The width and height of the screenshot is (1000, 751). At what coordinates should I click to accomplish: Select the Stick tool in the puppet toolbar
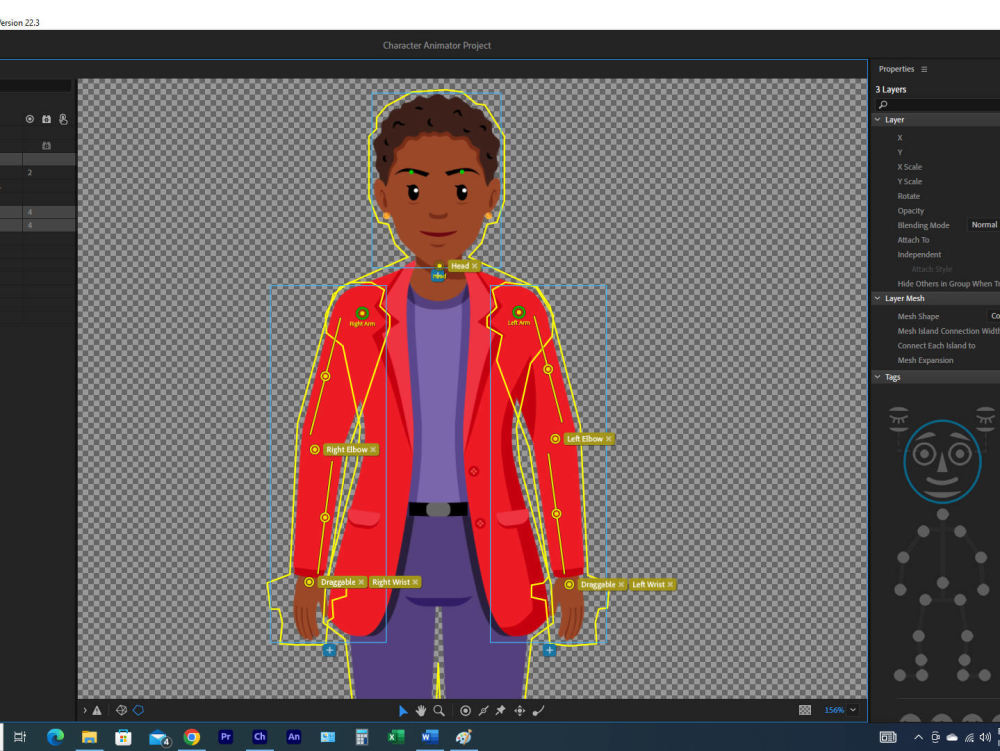[483, 710]
